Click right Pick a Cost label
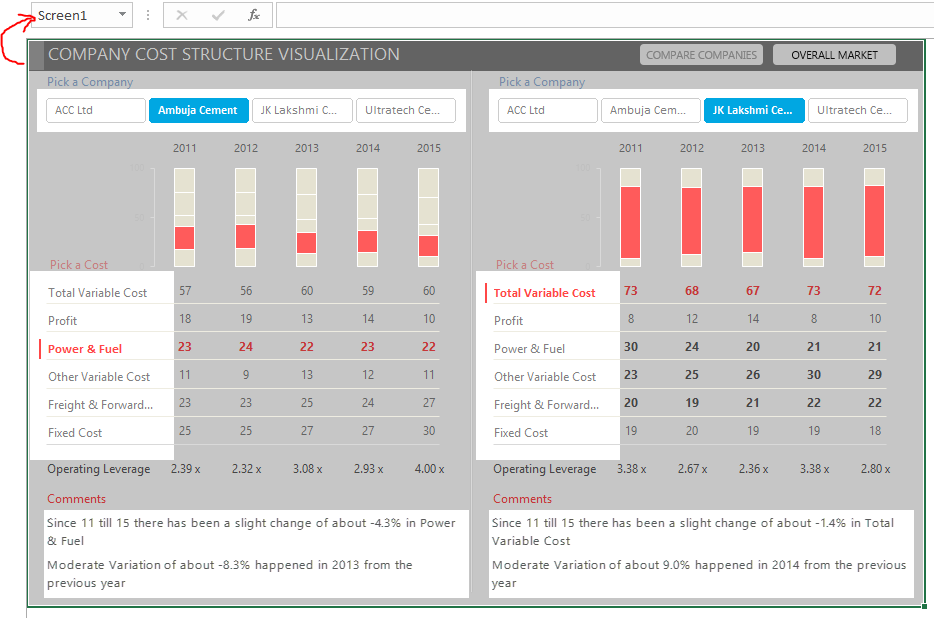Screen dimensions: 934x618 coord(525,265)
